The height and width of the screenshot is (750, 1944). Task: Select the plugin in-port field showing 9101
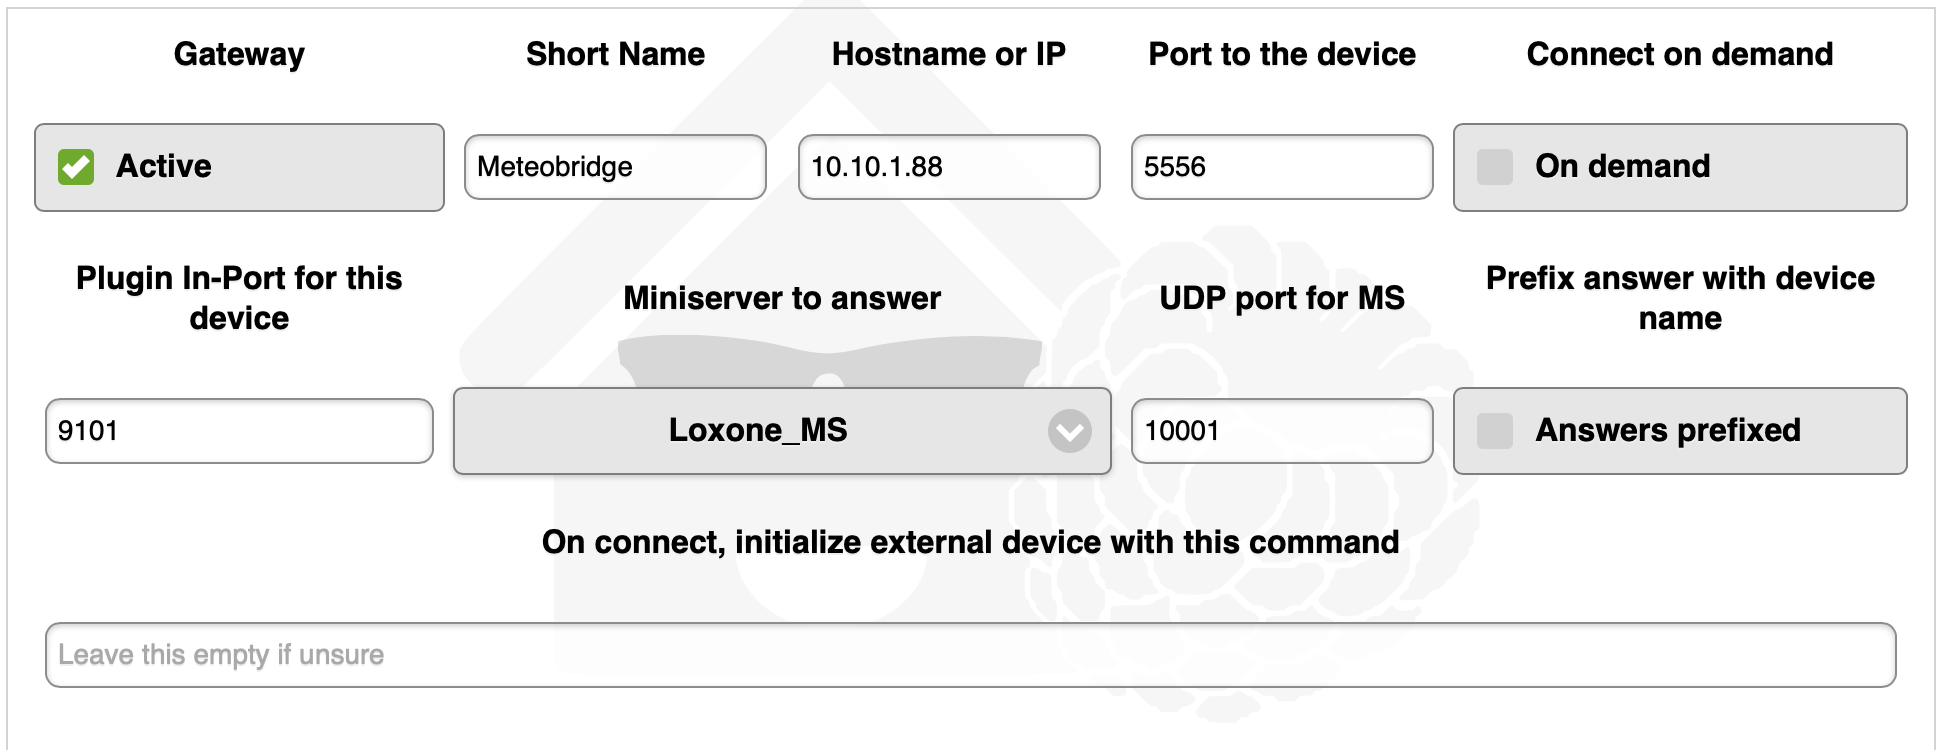(239, 431)
